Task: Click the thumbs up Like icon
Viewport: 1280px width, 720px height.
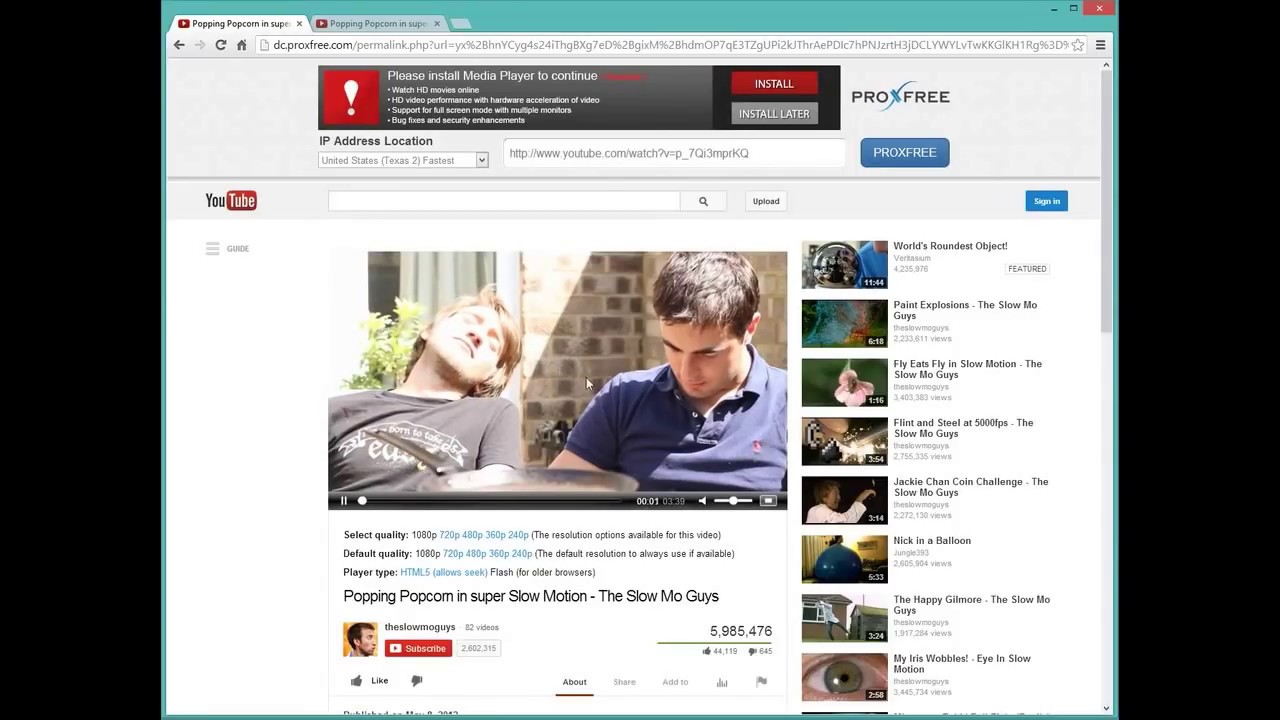Action: pos(356,681)
